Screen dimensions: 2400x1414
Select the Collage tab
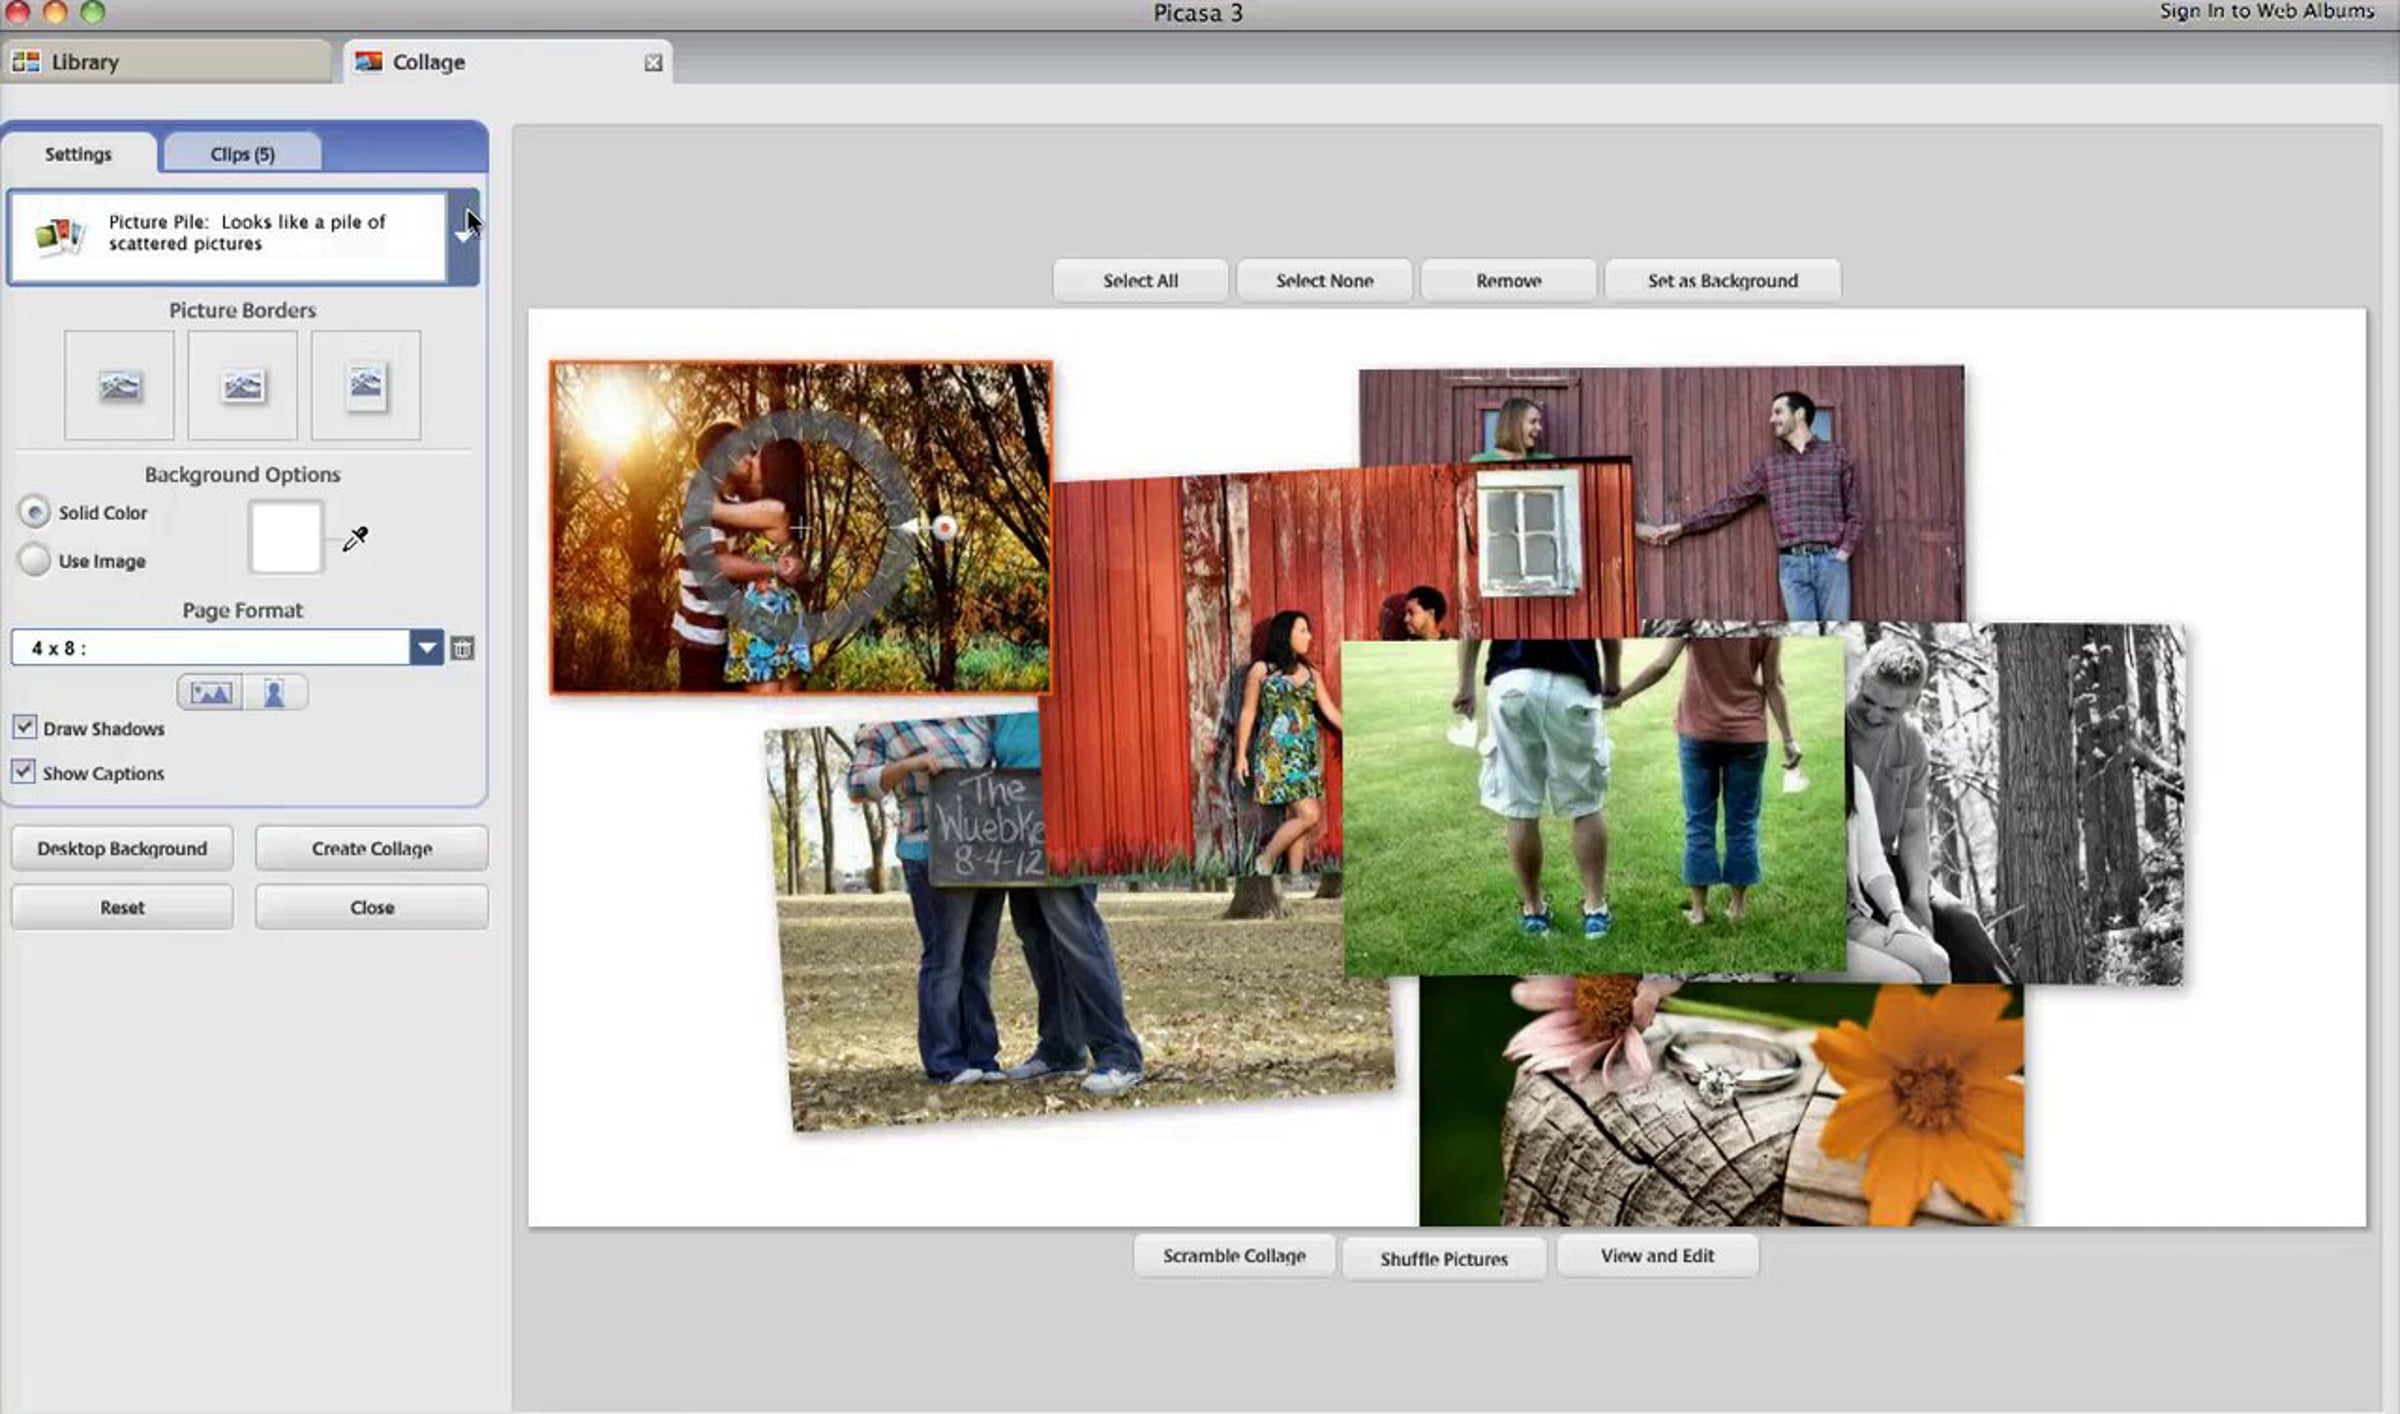(x=508, y=62)
